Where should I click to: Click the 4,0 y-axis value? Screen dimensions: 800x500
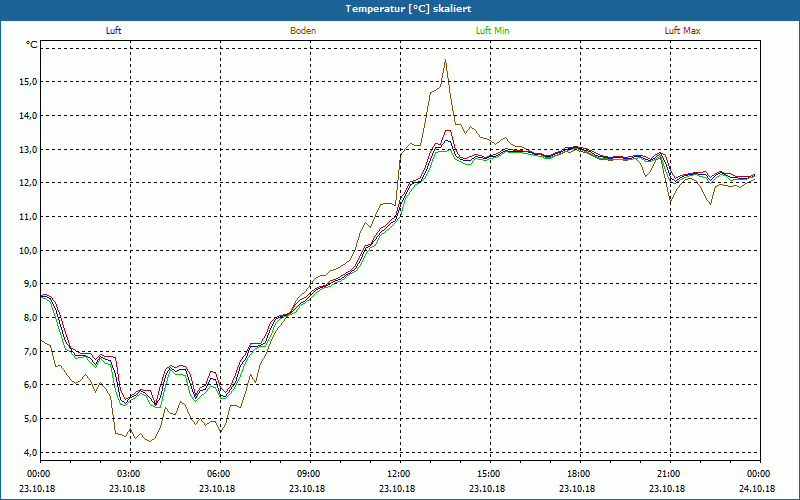tap(30, 452)
